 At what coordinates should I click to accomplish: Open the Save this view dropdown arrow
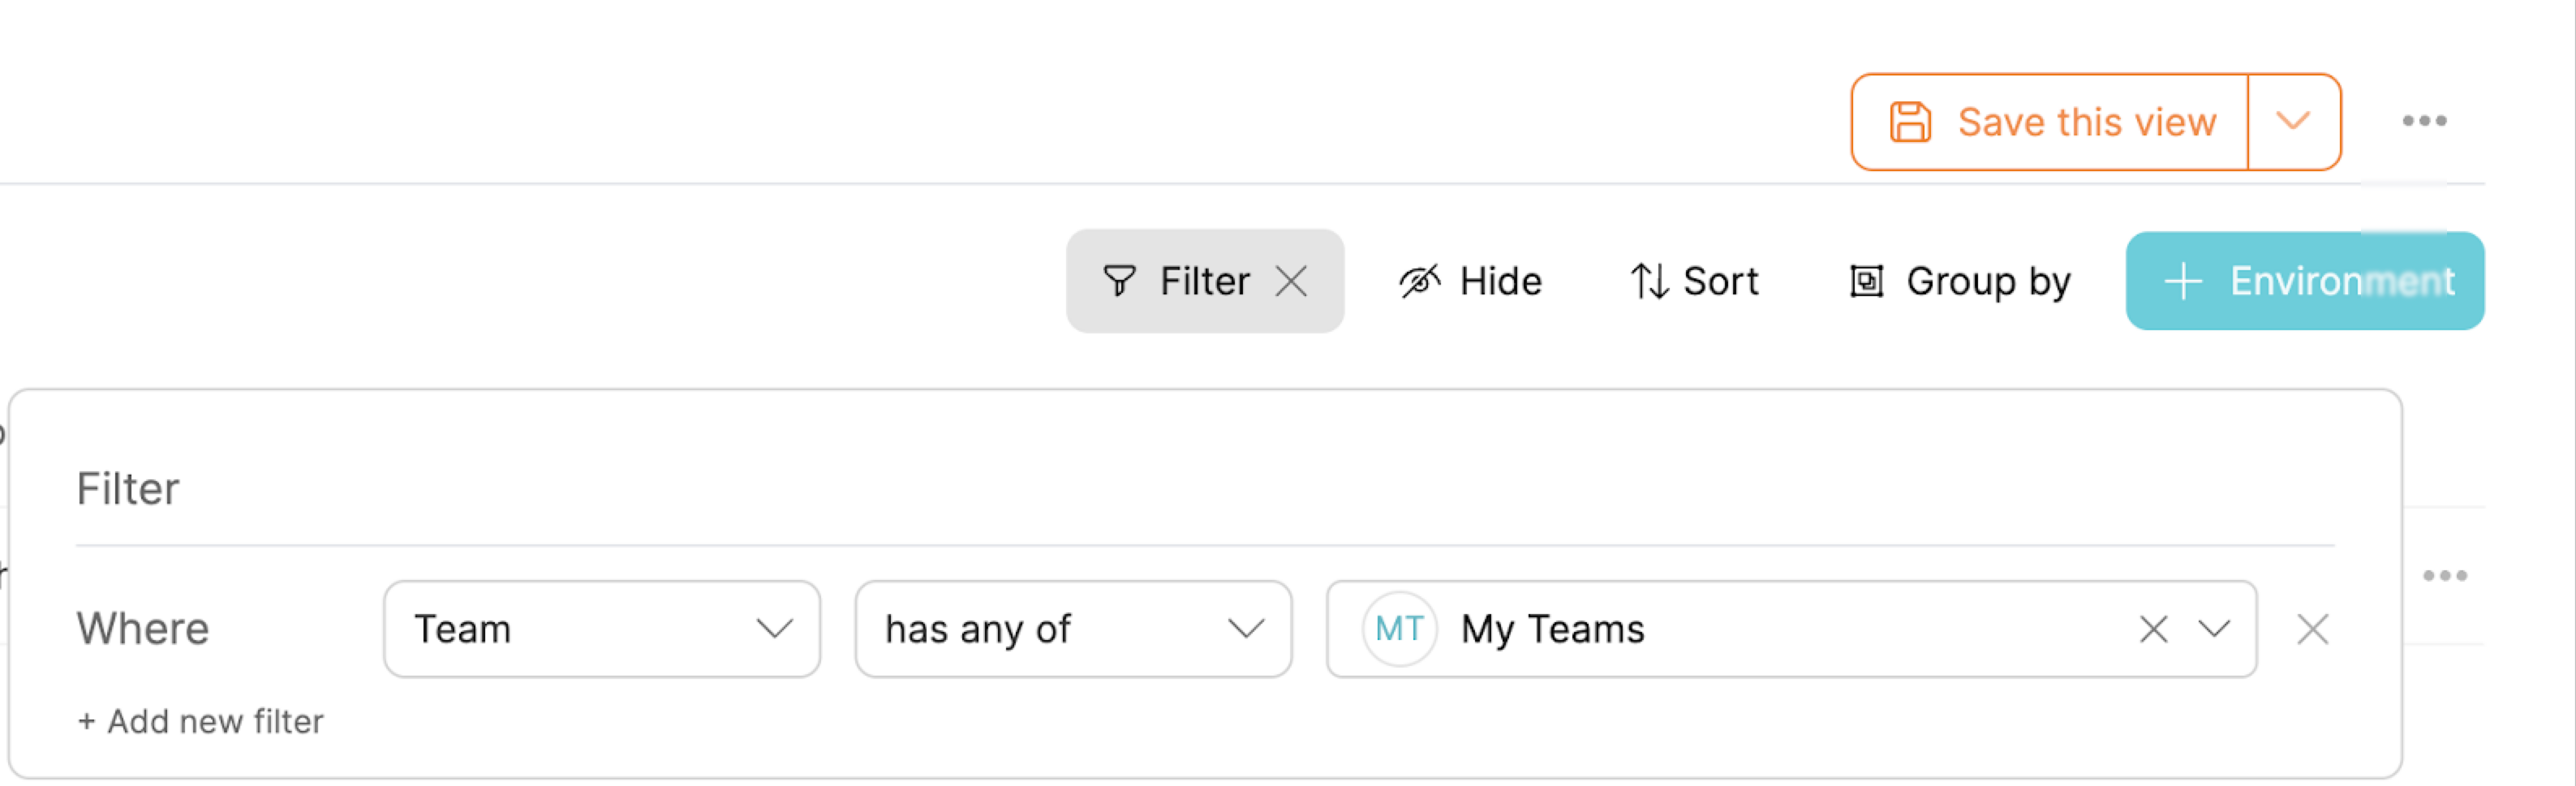click(2292, 122)
